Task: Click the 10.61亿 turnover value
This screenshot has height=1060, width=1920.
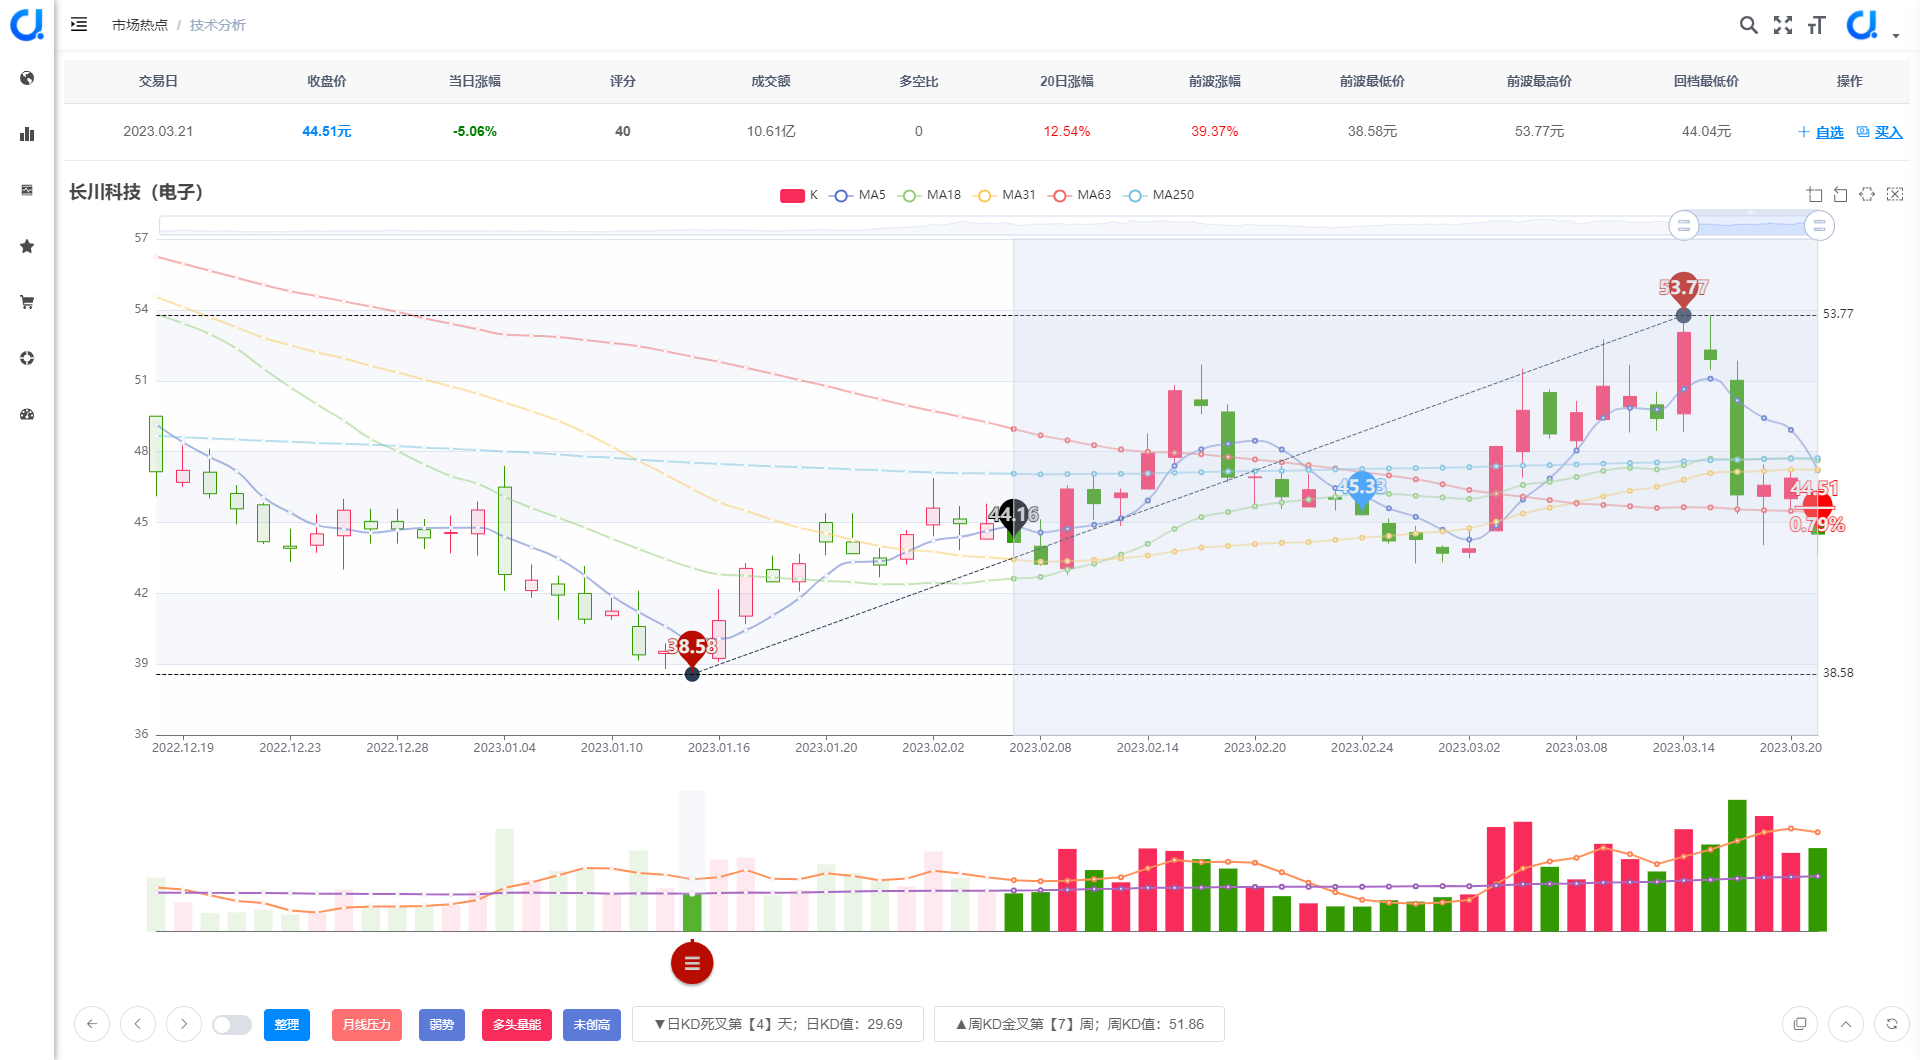Action: tap(771, 131)
